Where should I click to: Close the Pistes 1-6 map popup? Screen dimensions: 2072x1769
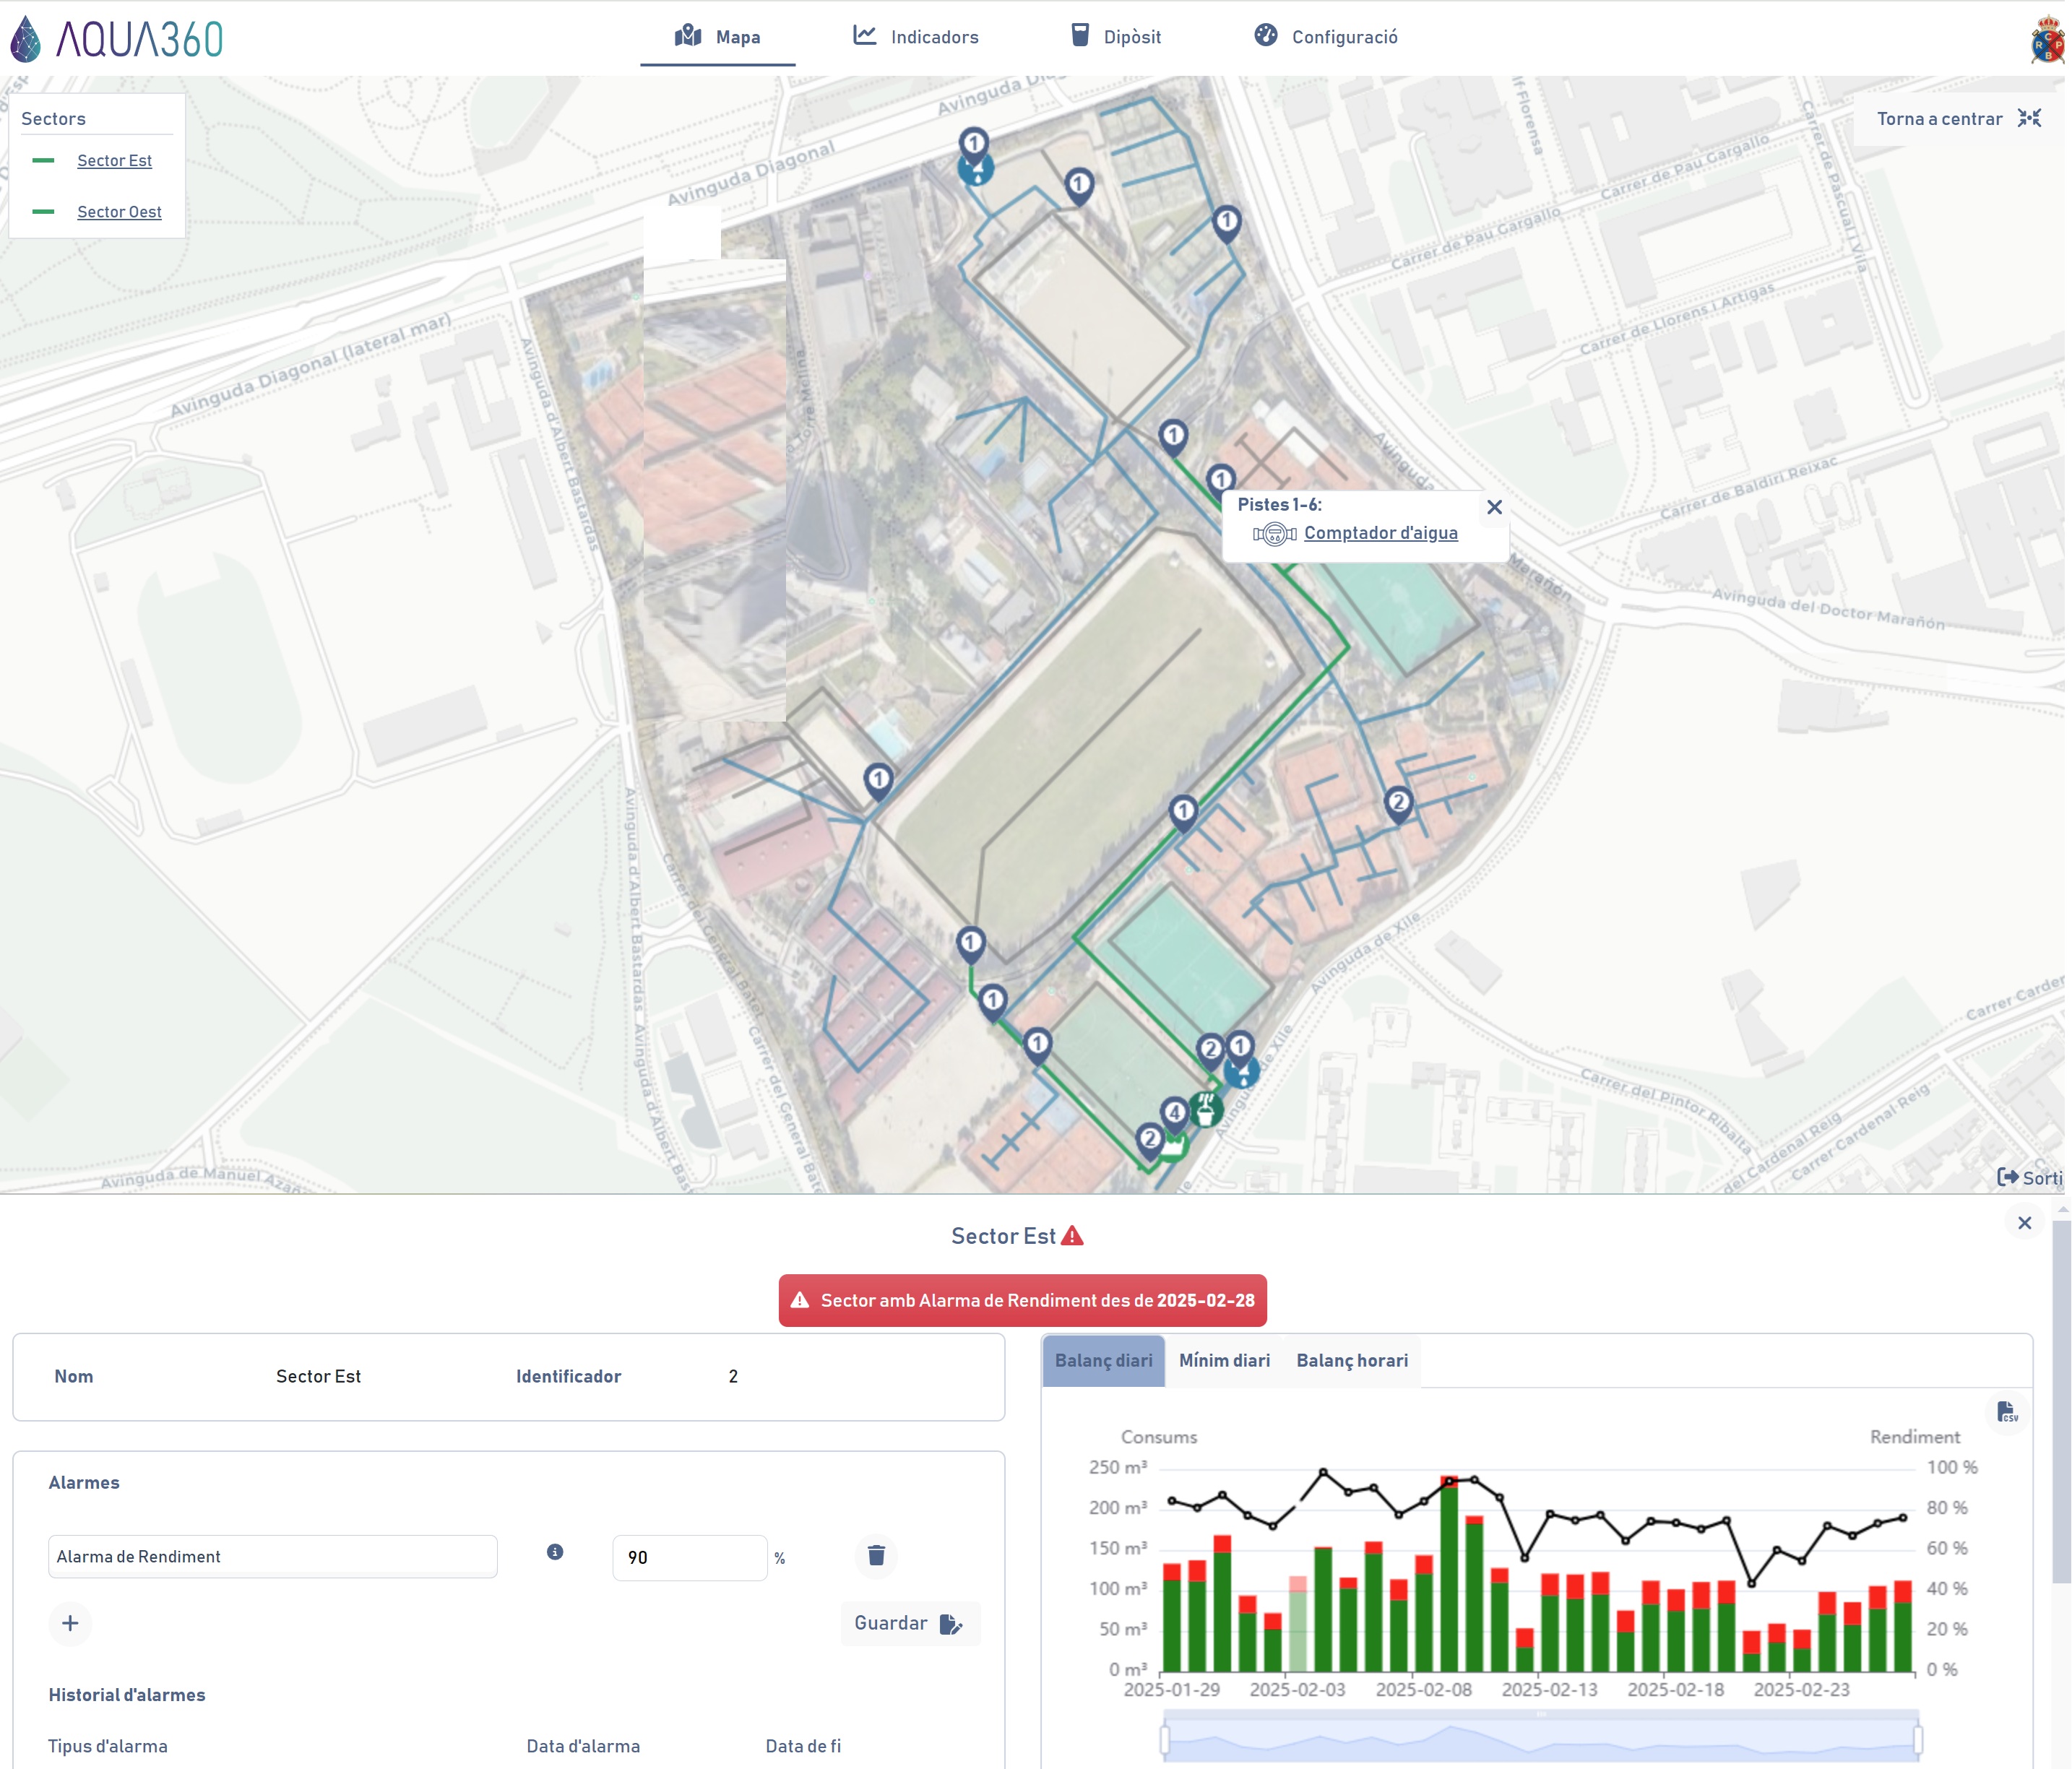click(1494, 507)
